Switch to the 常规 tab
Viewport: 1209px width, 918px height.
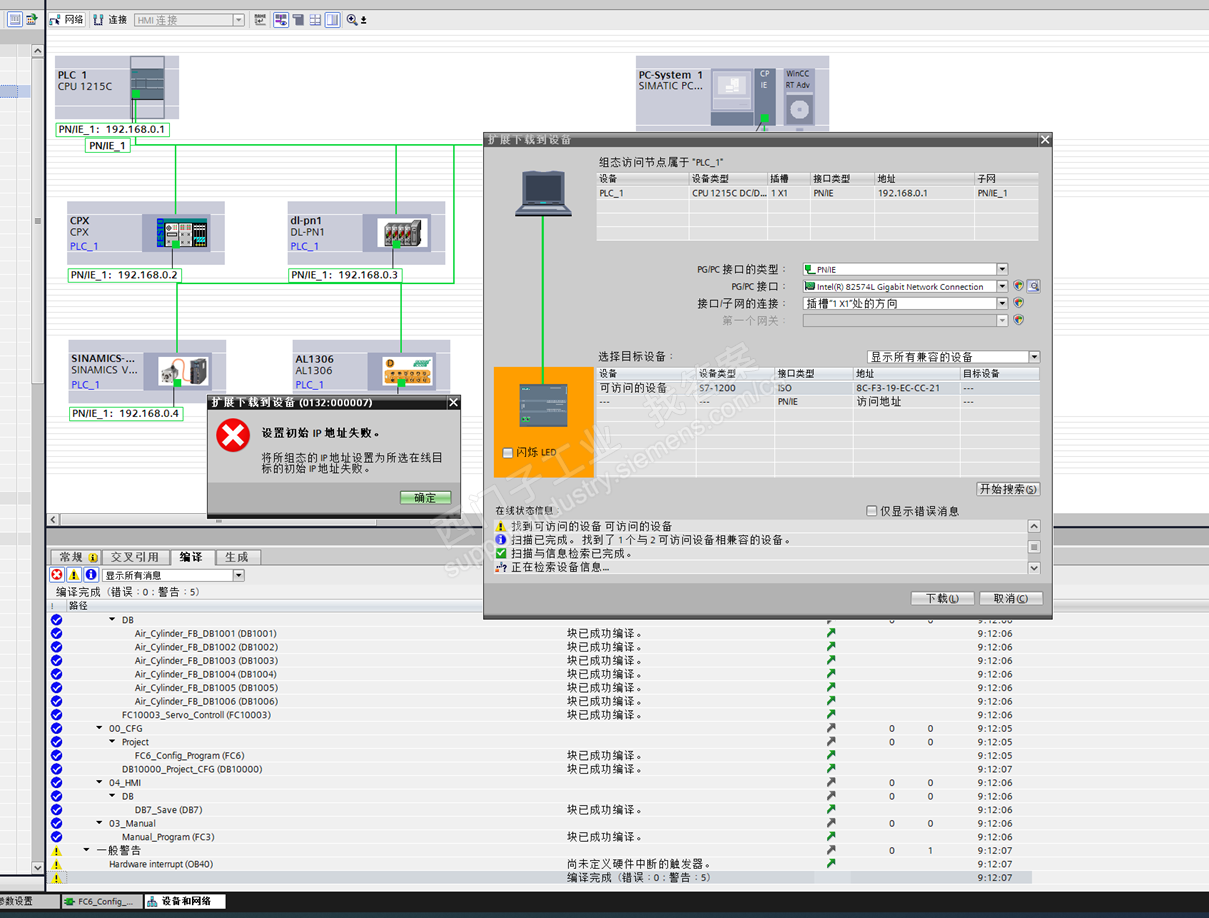tap(77, 558)
